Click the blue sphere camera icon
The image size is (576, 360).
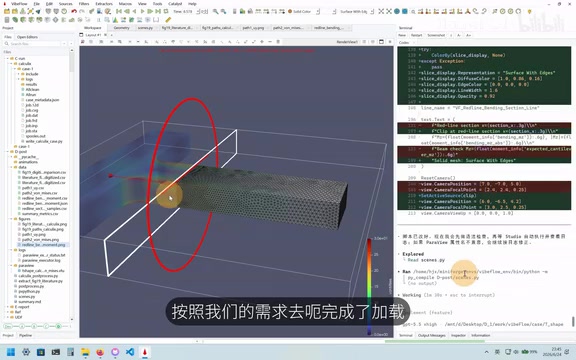(397, 11)
